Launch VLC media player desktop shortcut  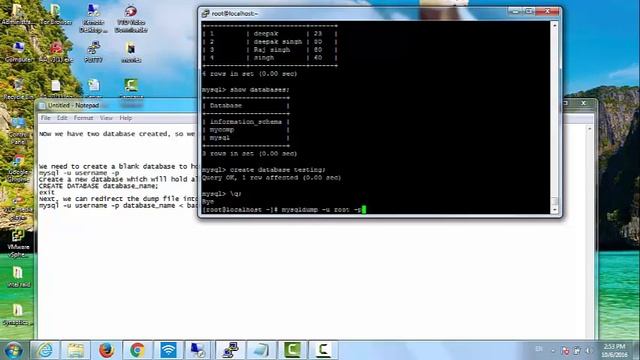click(18, 207)
